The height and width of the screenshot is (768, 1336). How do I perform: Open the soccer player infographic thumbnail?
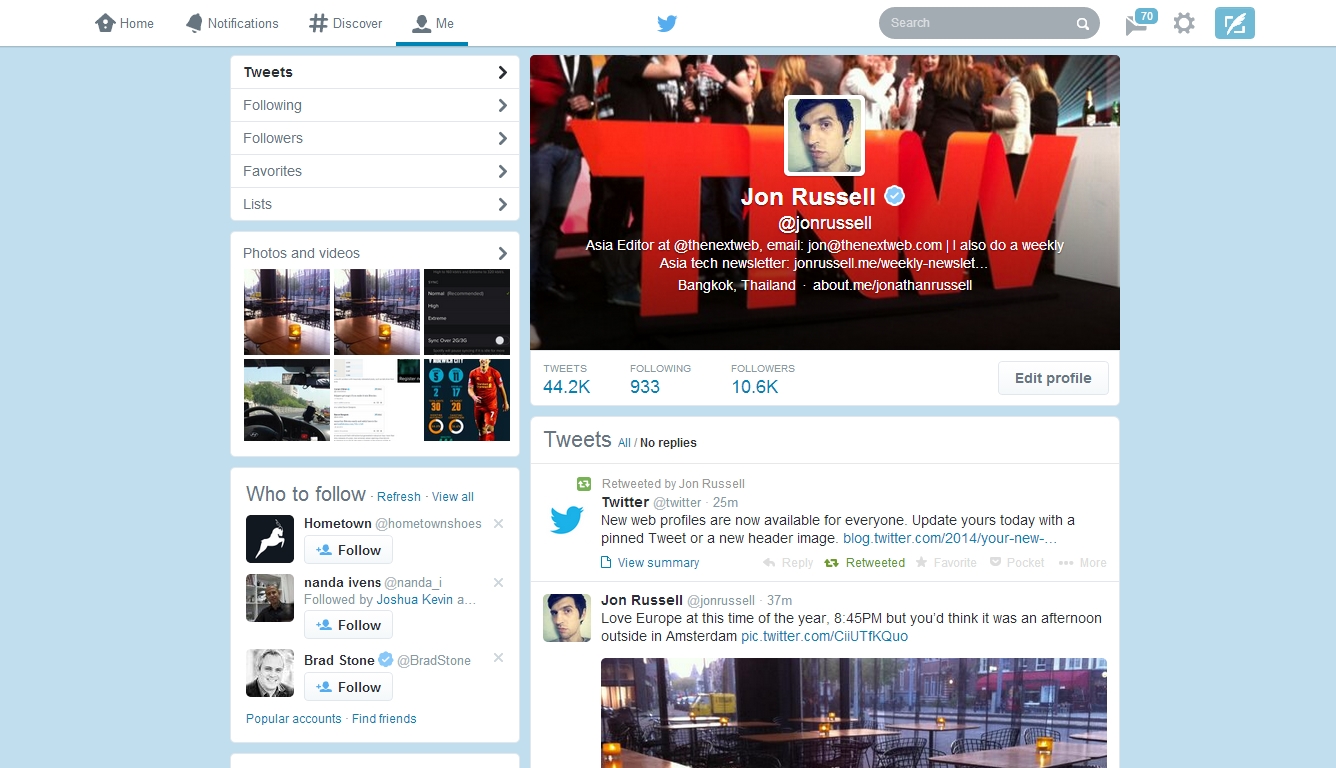pyautogui.click(x=467, y=400)
